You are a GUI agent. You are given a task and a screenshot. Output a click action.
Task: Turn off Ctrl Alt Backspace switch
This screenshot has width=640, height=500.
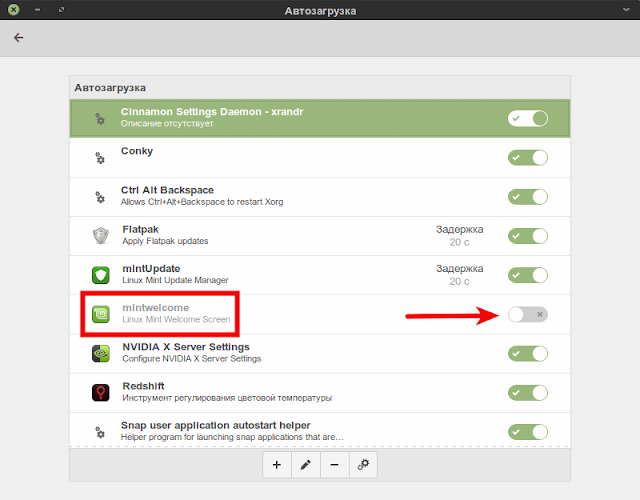tap(528, 197)
